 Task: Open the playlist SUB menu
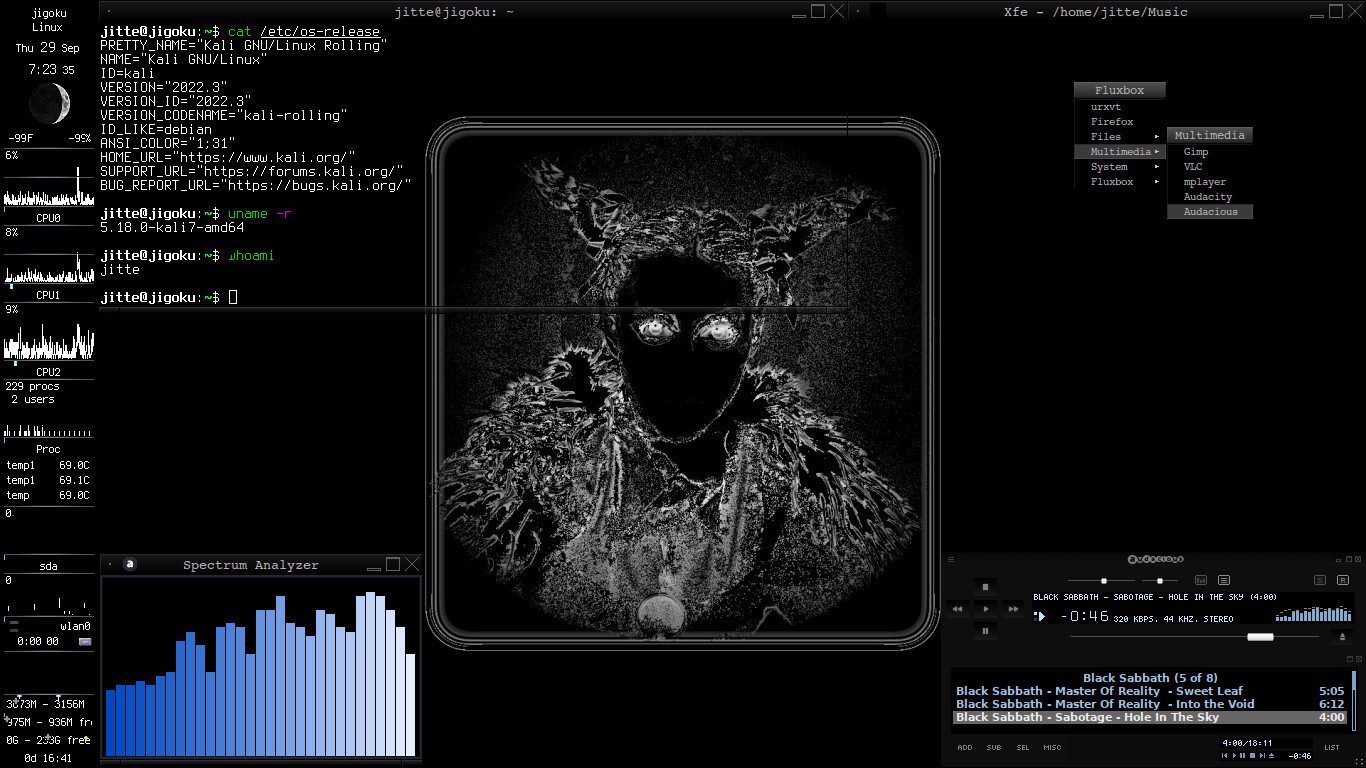pyautogui.click(x=994, y=747)
